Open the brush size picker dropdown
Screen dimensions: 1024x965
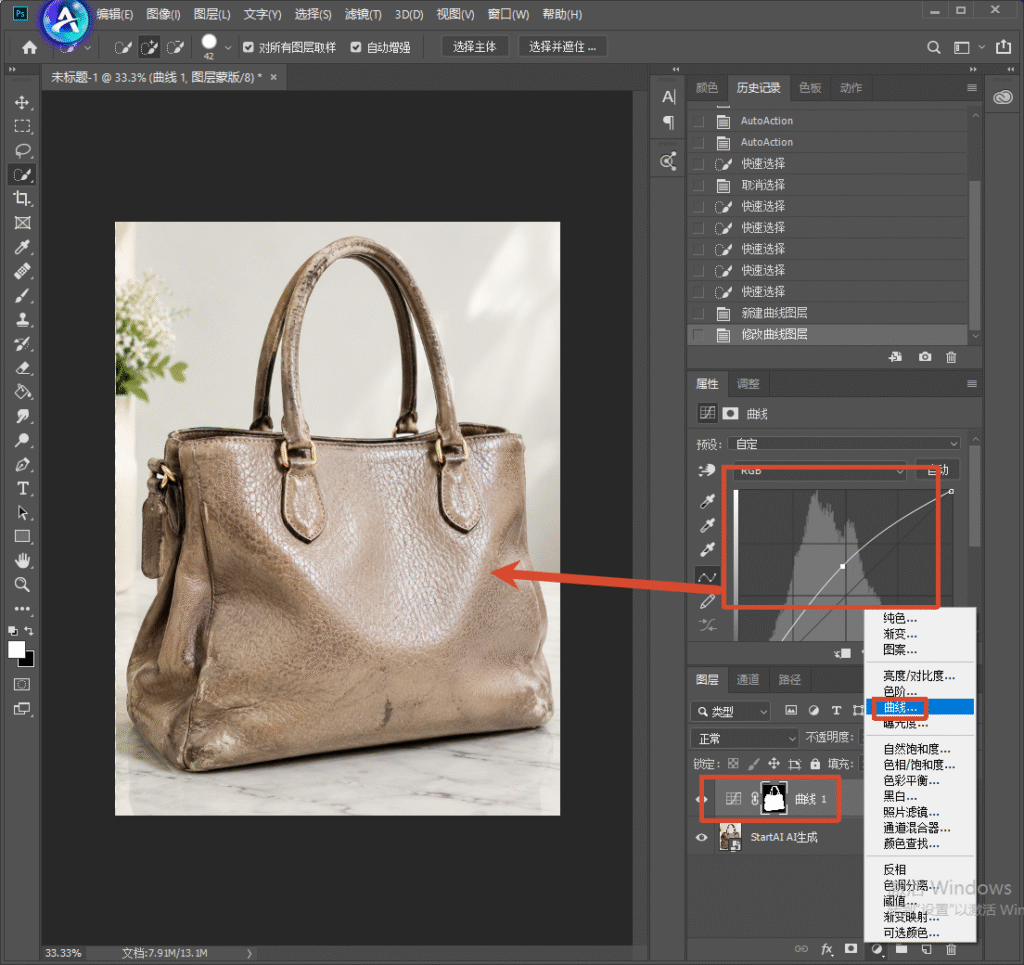click(x=228, y=48)
